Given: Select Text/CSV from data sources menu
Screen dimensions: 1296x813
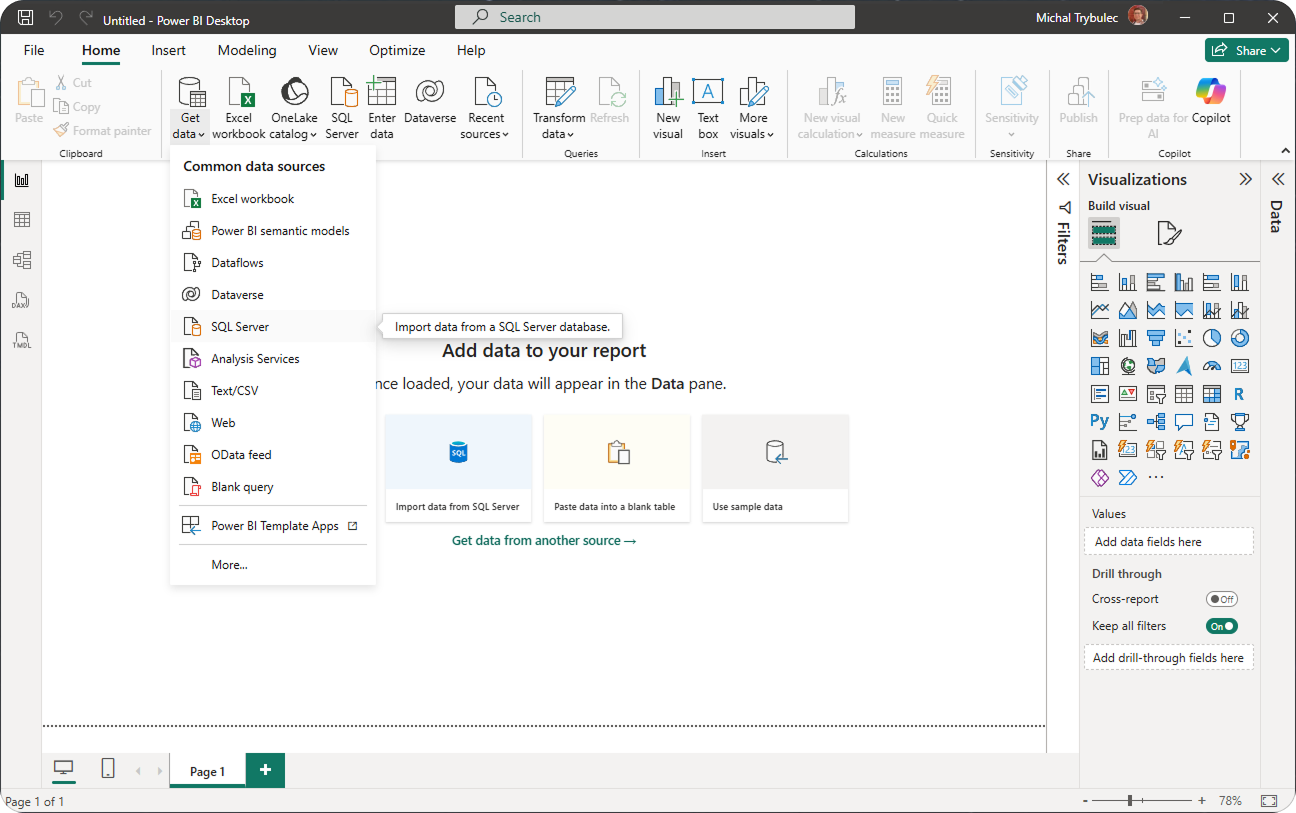Looking at the screenshot, I should point(235,391).
